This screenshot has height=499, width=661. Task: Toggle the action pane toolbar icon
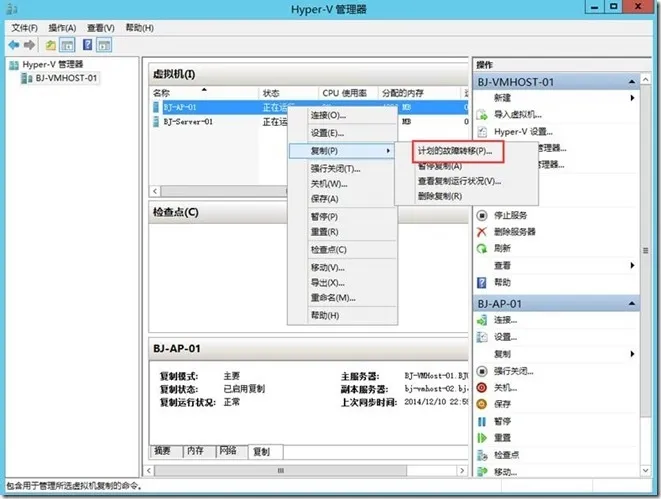coord(104,45)
